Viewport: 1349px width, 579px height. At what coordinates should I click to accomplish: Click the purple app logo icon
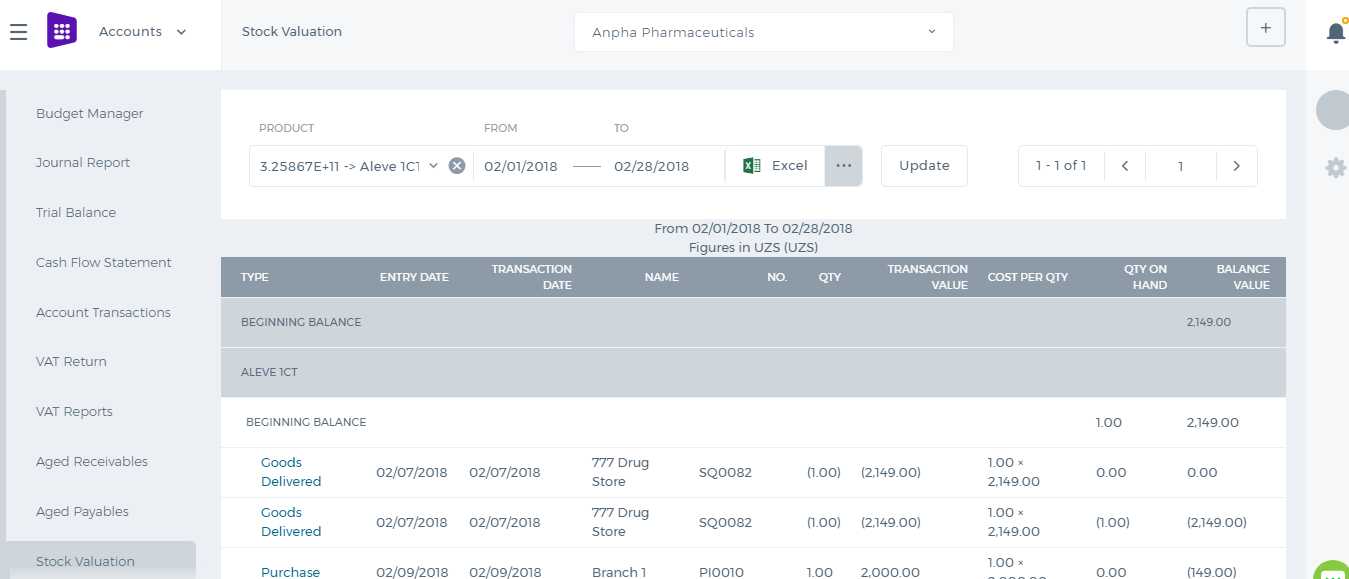pos(62,31)
